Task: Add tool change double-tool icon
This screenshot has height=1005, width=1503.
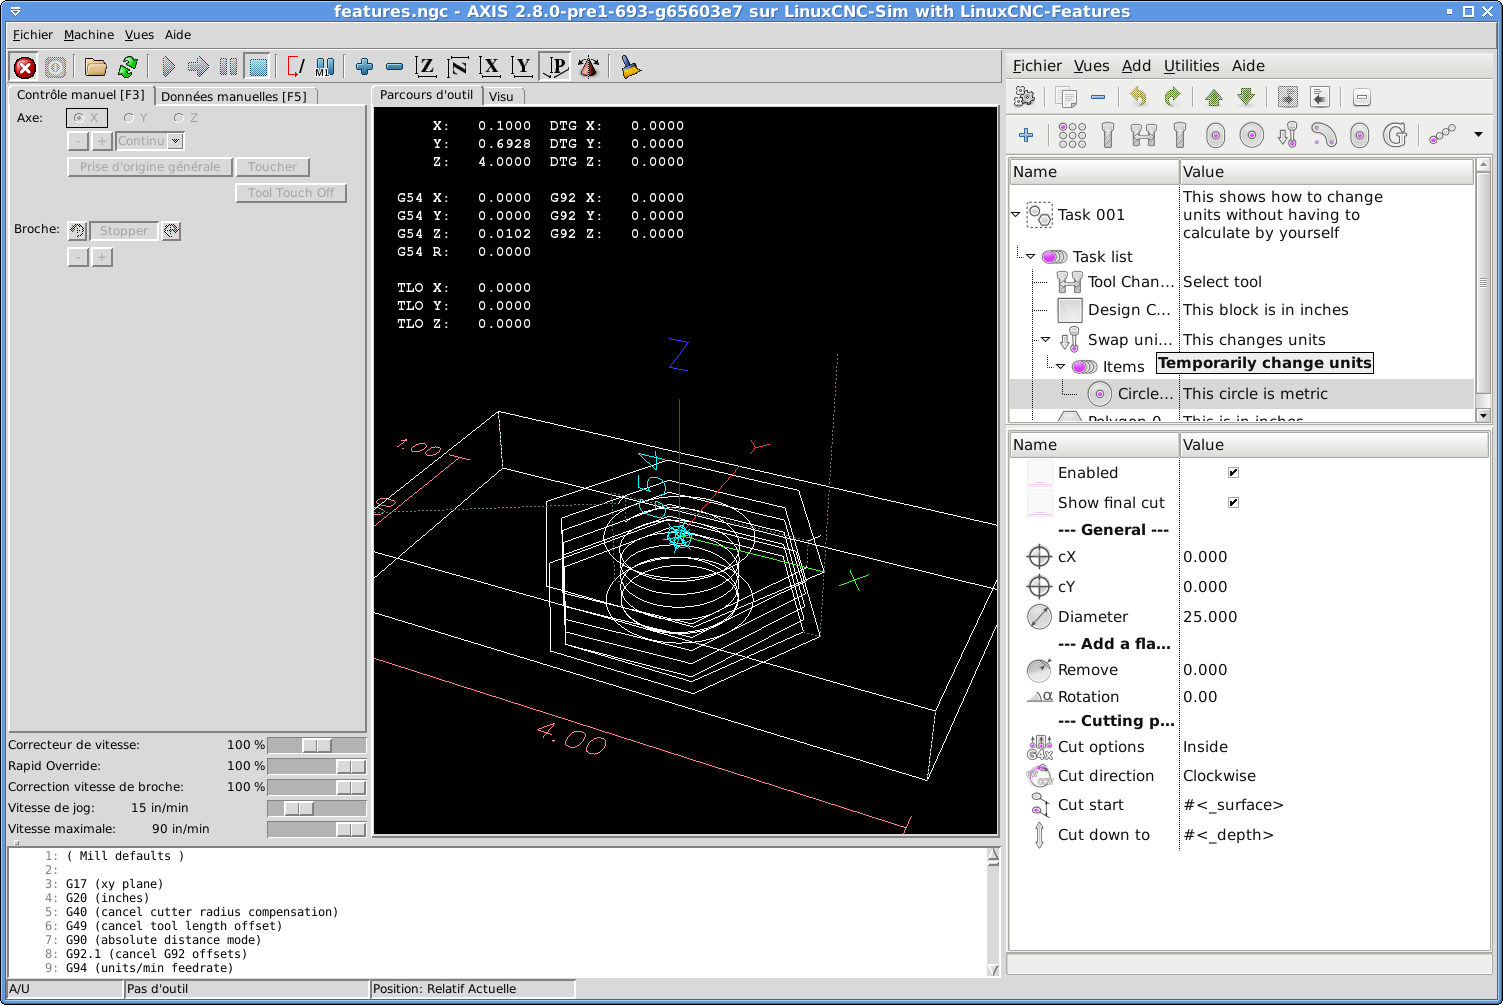Action: tap(1144, 135)
